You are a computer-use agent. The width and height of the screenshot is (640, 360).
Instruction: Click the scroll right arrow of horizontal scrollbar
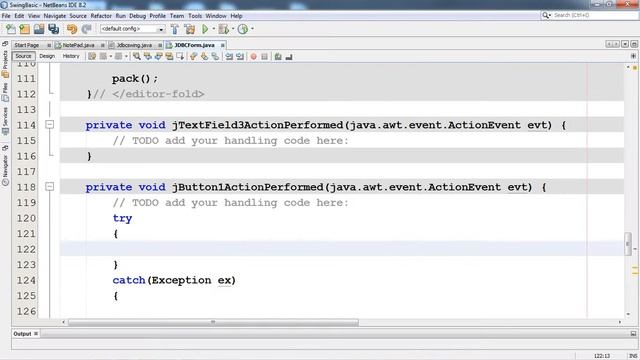tap(620, 322)
